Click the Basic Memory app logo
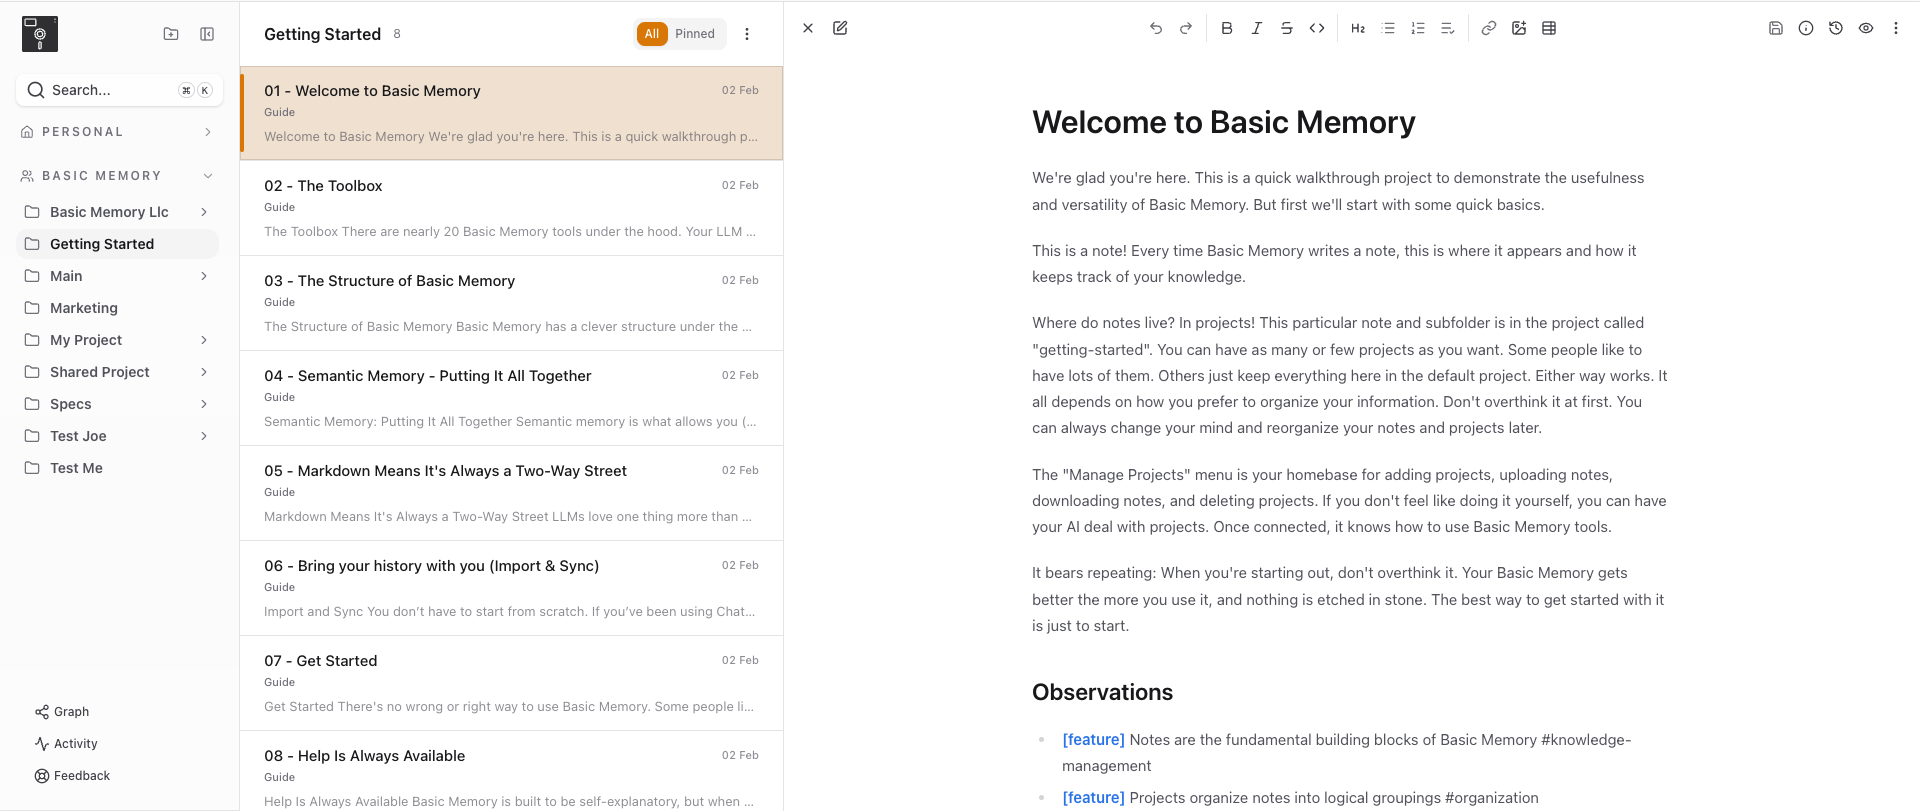This screenshot has height=811, width=1920. tap(40, 34)
